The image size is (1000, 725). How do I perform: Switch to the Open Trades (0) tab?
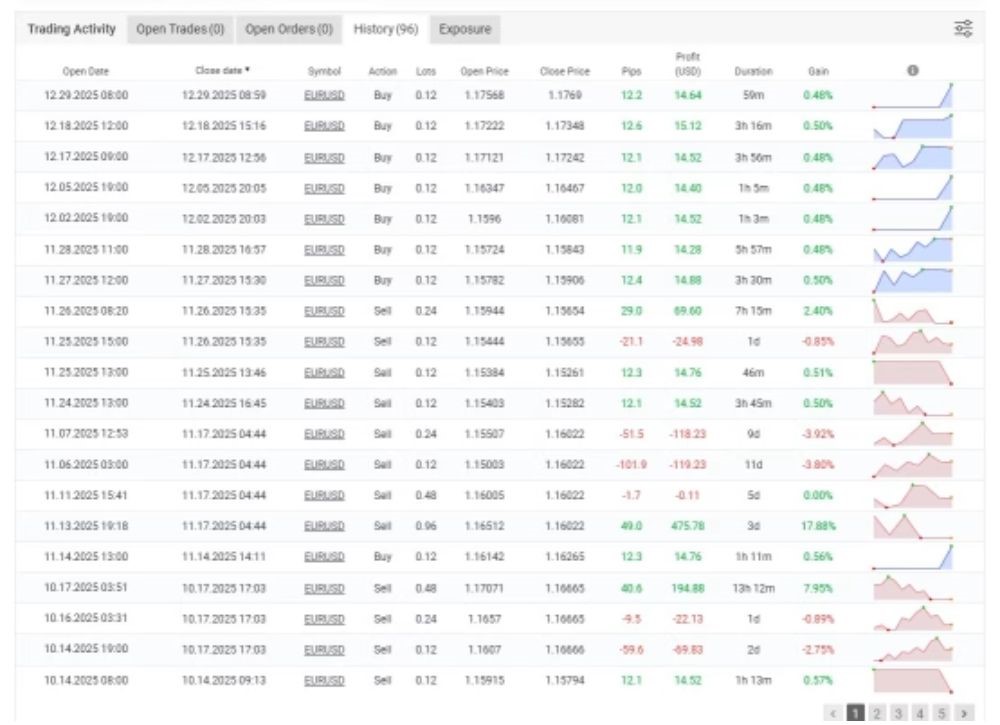coord(180,29)
